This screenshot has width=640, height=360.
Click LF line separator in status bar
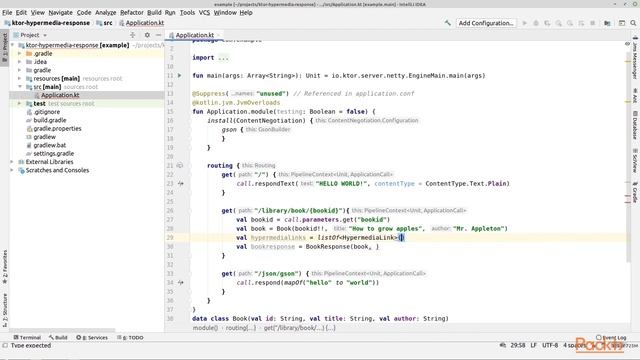click(x=533, y=345)
